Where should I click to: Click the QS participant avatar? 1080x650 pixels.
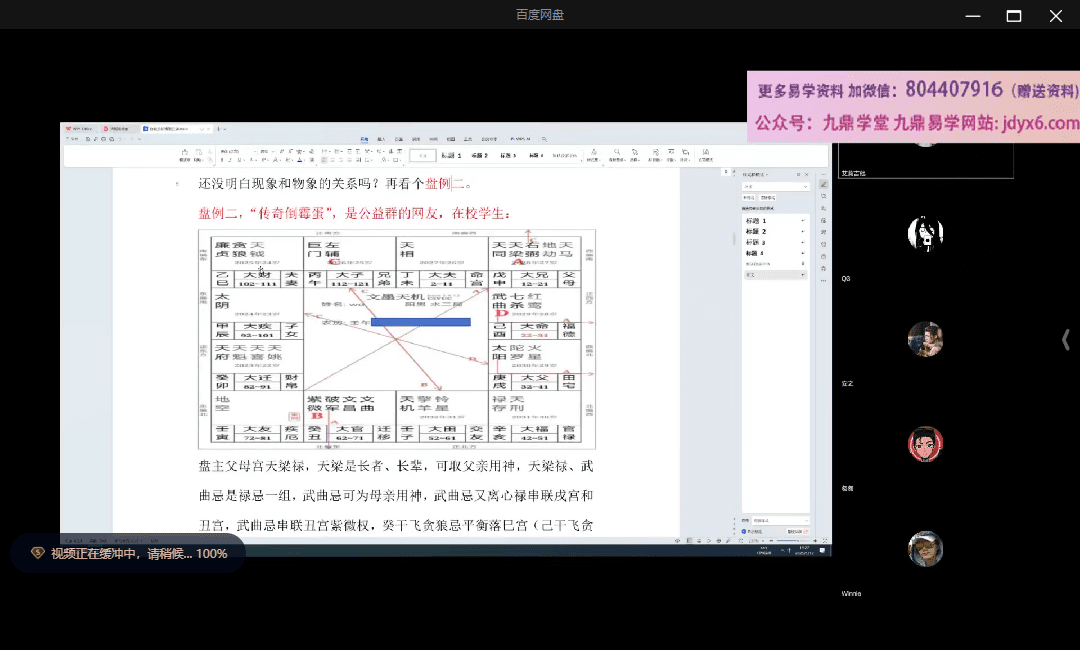(x=925, y=233)
